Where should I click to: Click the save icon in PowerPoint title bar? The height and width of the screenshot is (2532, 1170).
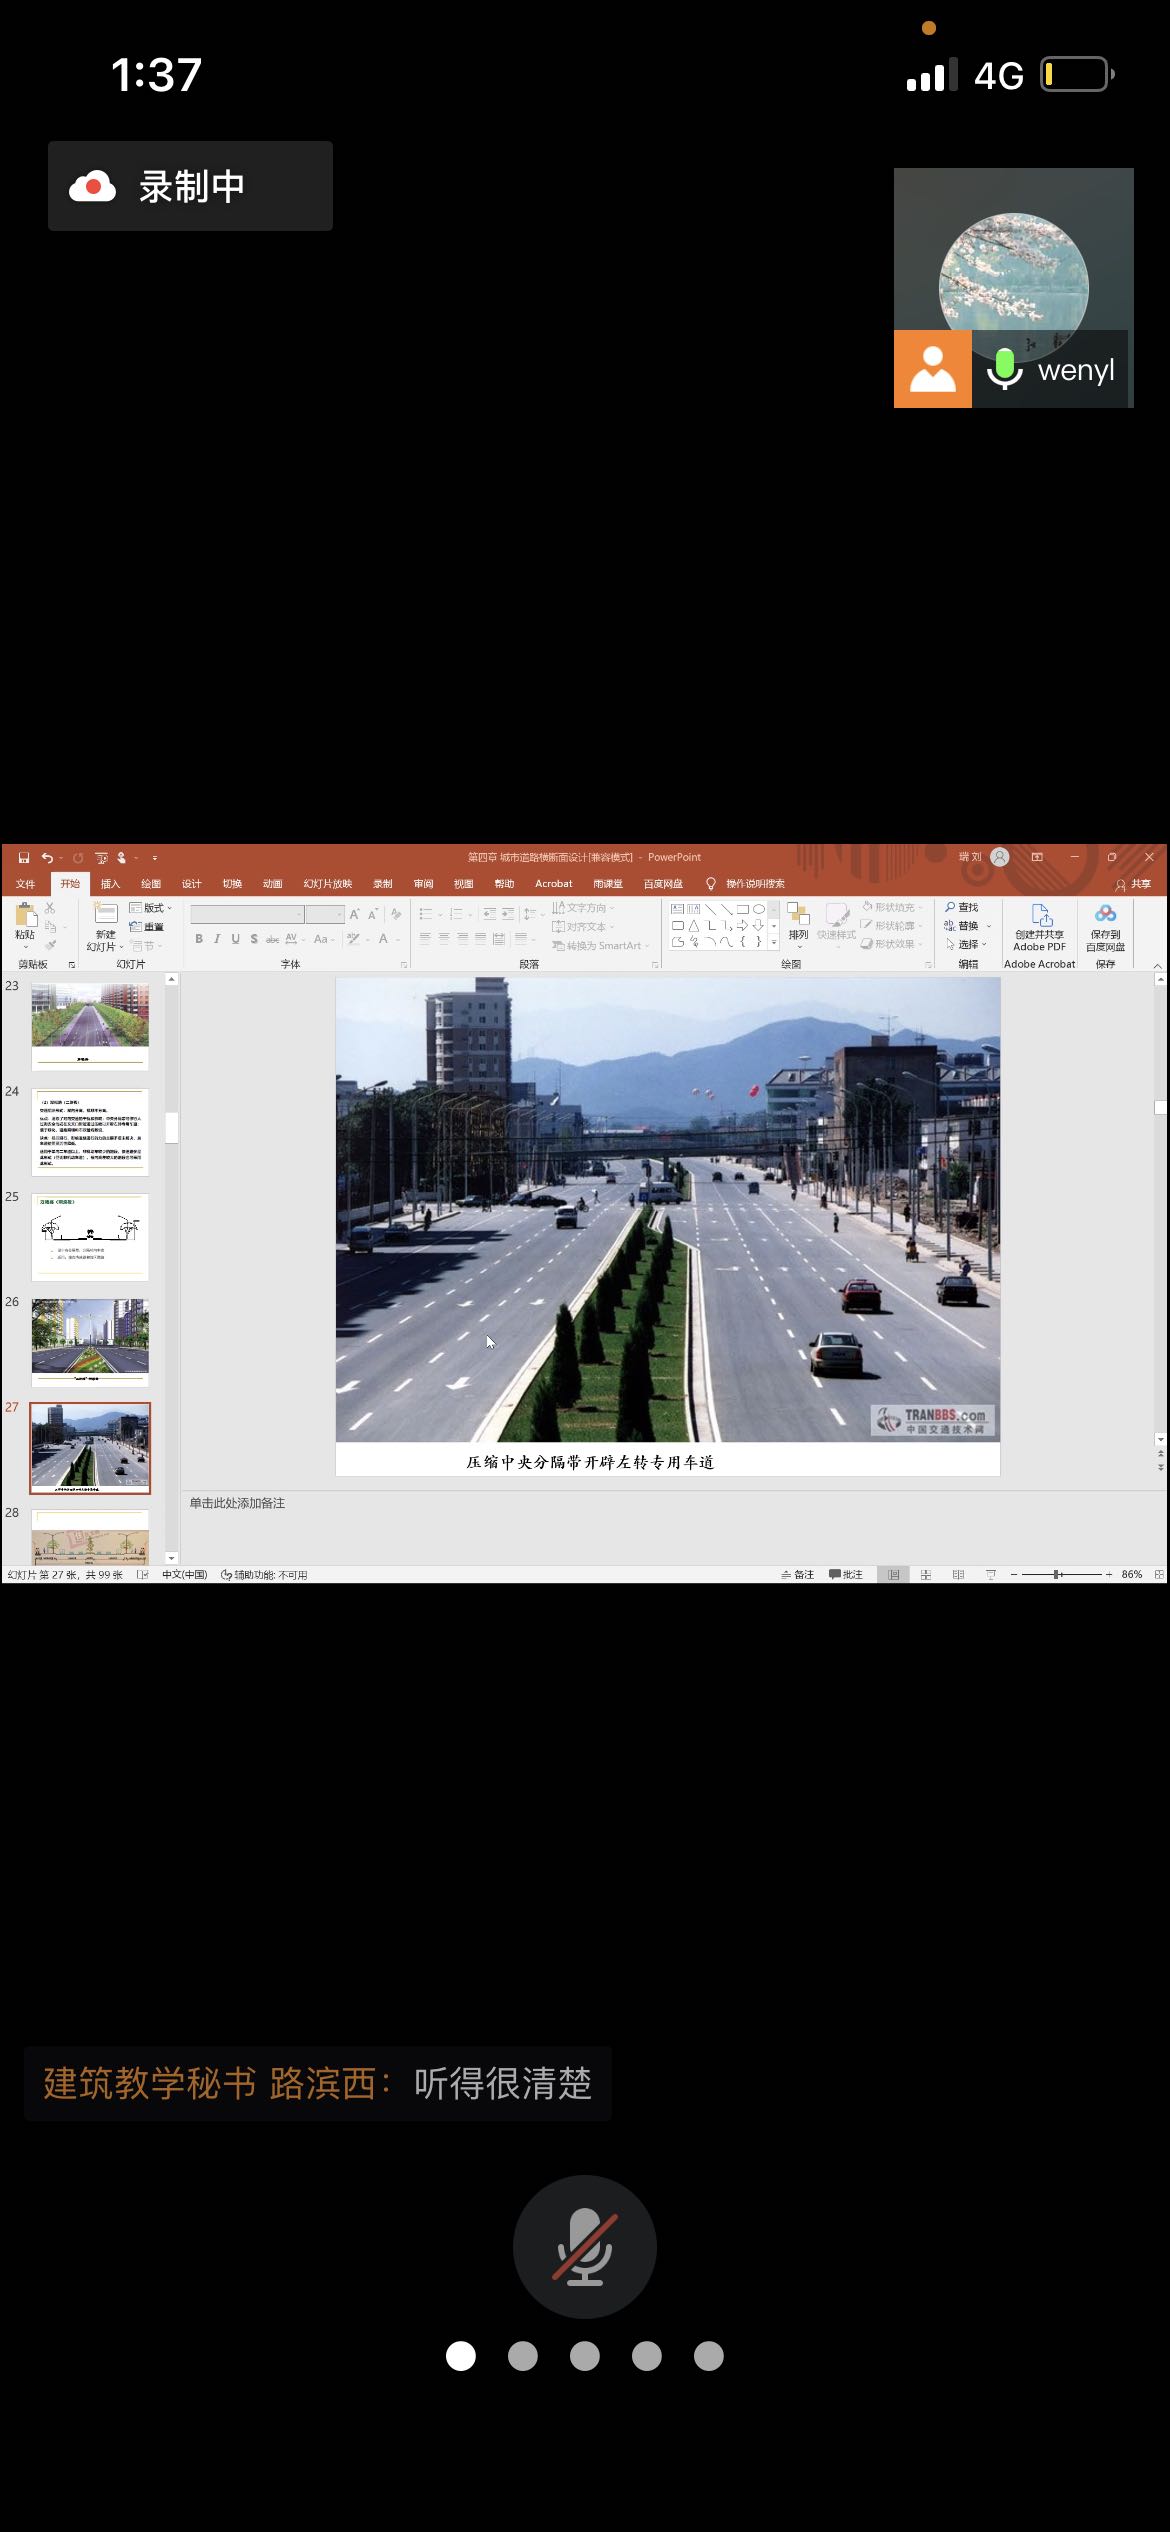[24, 857]
